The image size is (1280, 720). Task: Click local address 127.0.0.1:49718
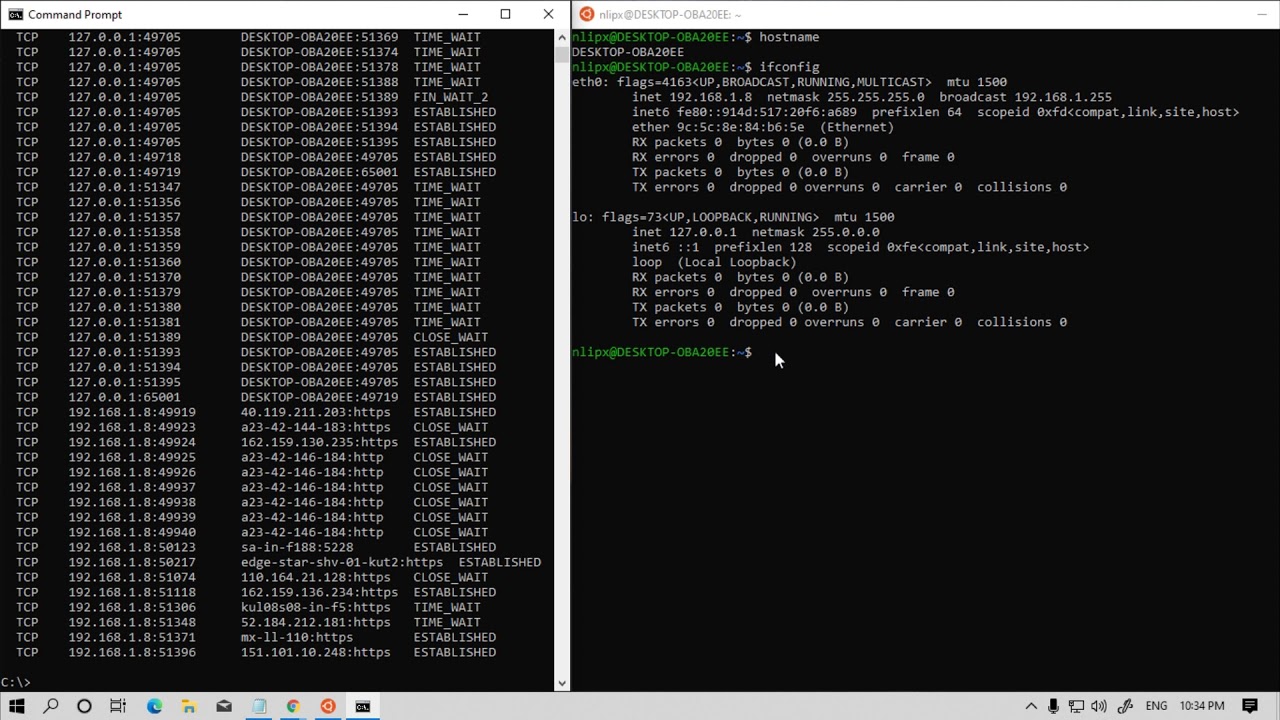click(x=124, y=157)
